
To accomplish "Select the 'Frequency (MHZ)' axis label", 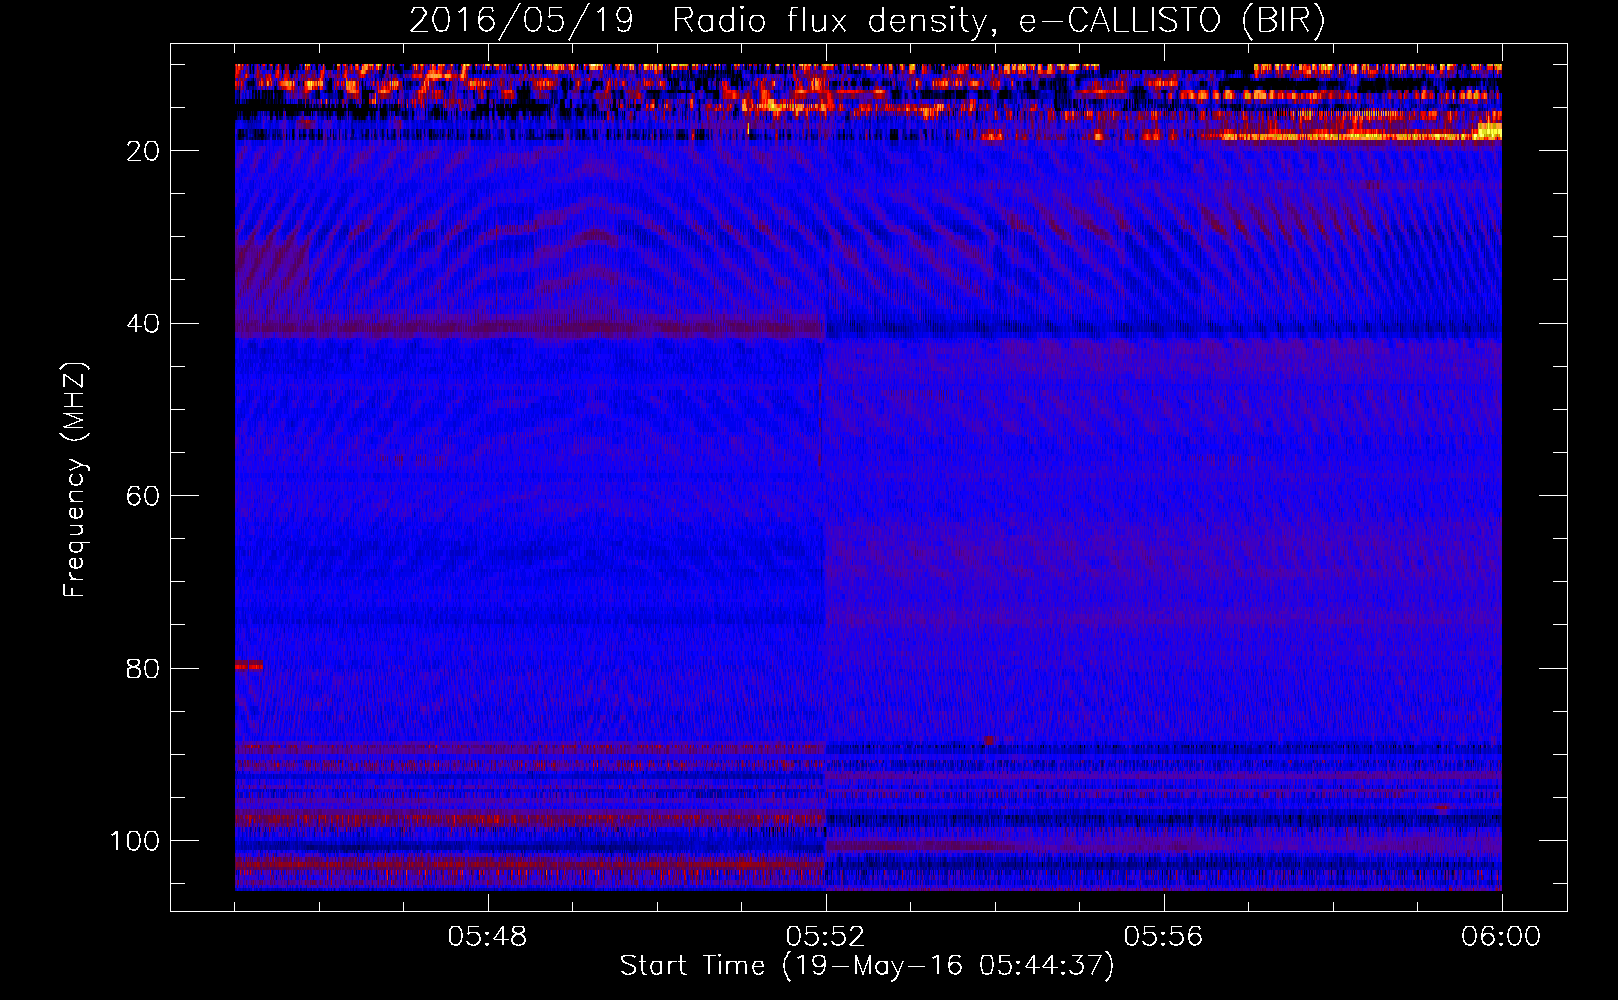I will [x=75, y=480].
